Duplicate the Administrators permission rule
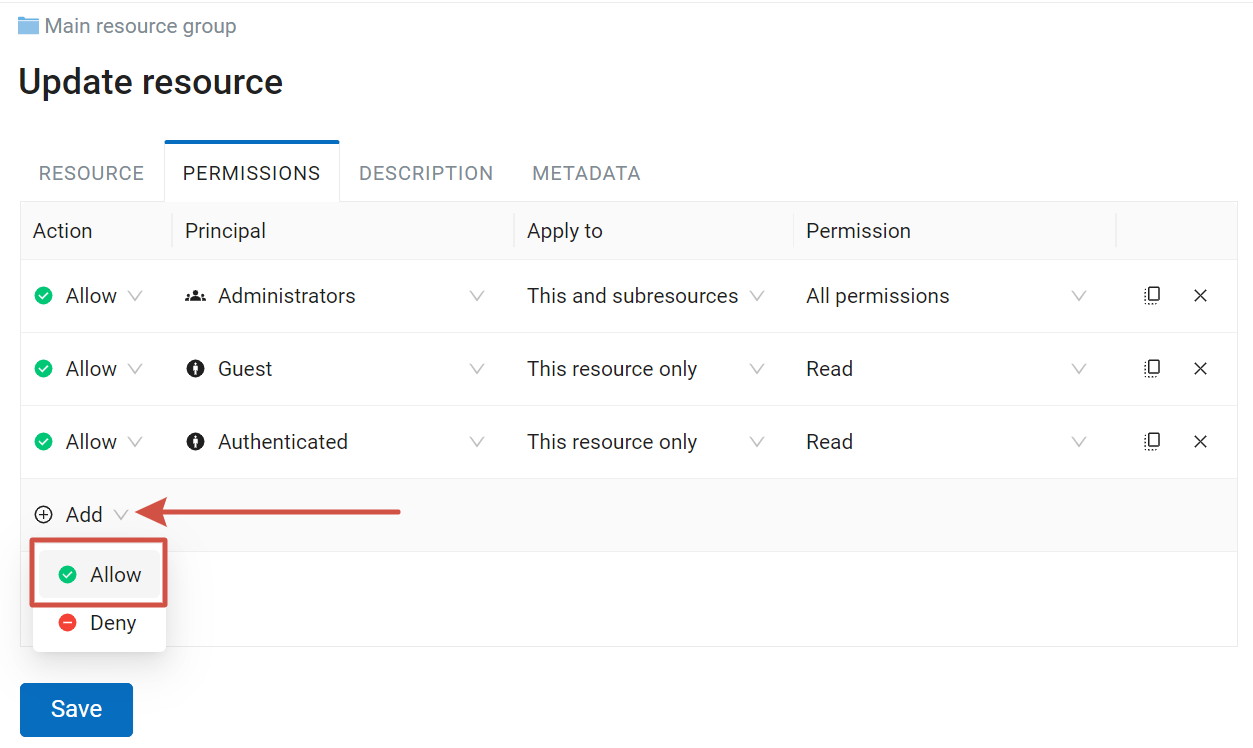Image resolution: width=1253 pixels, height=748 pixels. [1152, 296]
